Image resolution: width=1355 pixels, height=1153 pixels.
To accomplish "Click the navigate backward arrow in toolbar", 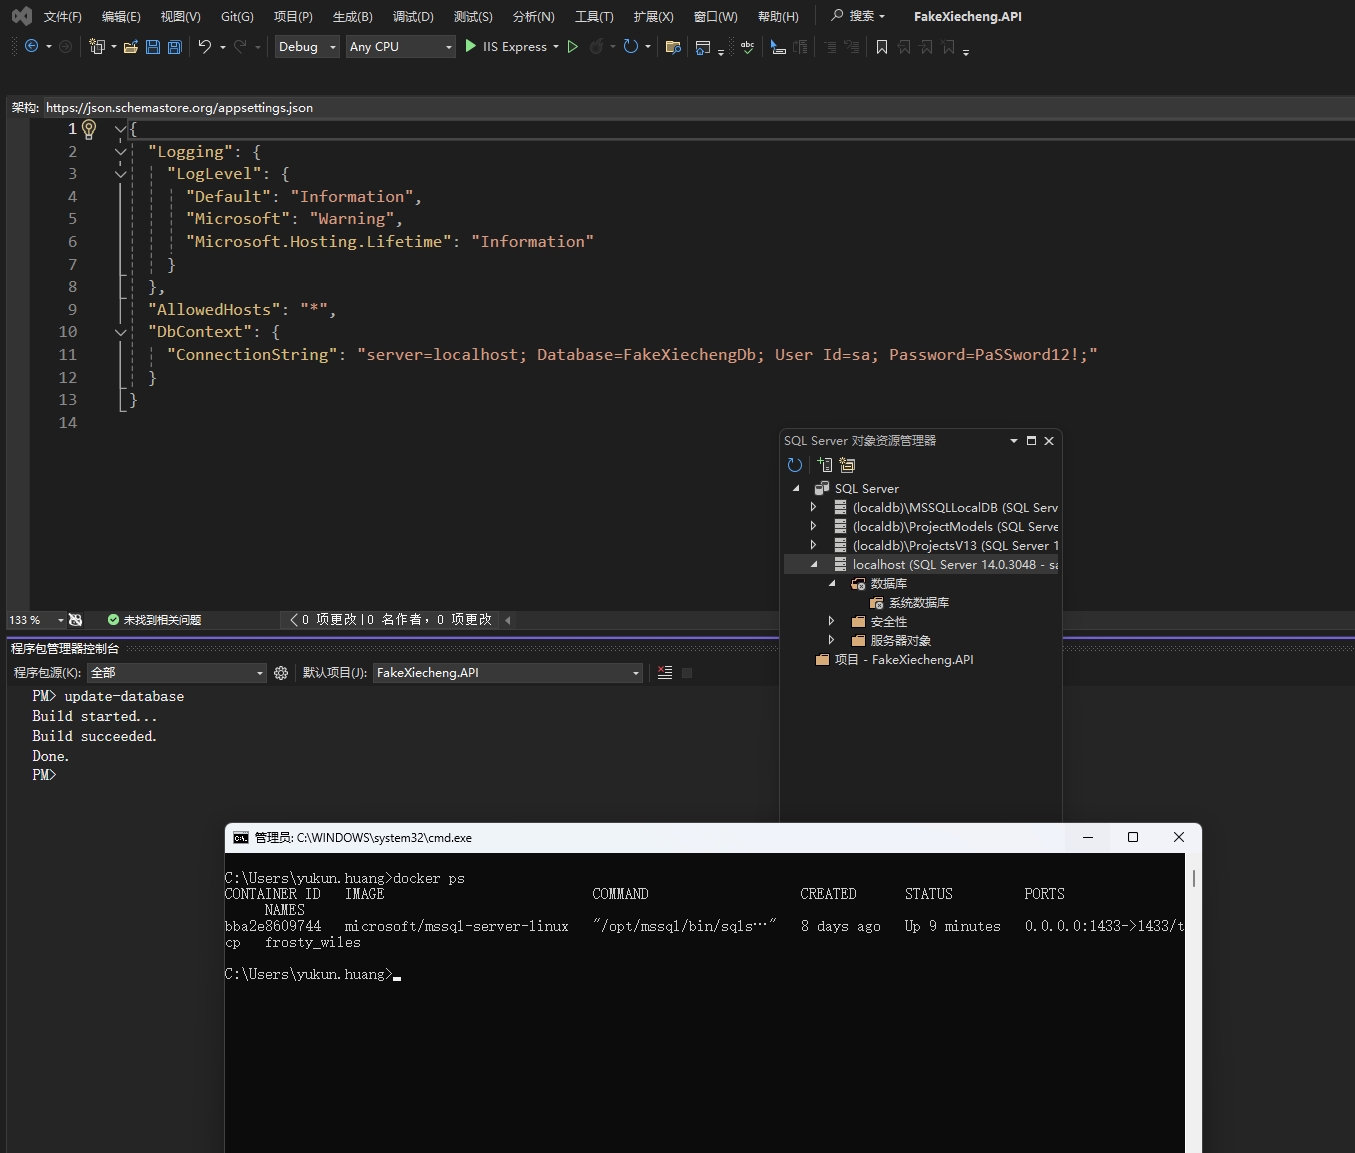I will pyautogui.click(x=32, y=46).
